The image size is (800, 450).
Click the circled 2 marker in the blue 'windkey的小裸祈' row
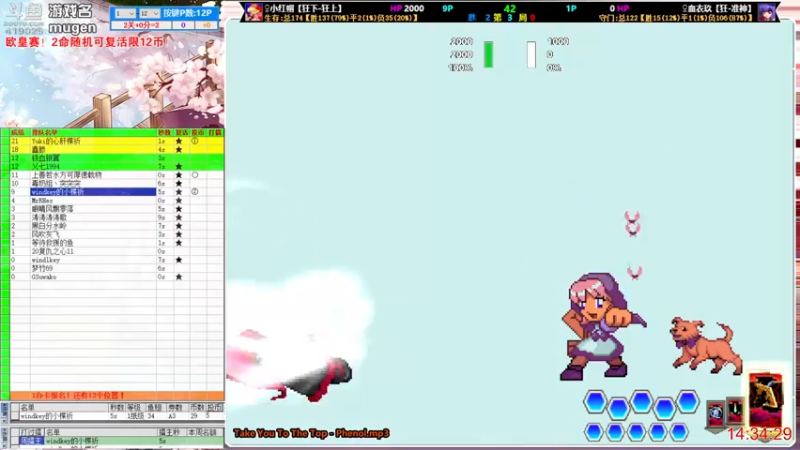(x=194, y=192)
